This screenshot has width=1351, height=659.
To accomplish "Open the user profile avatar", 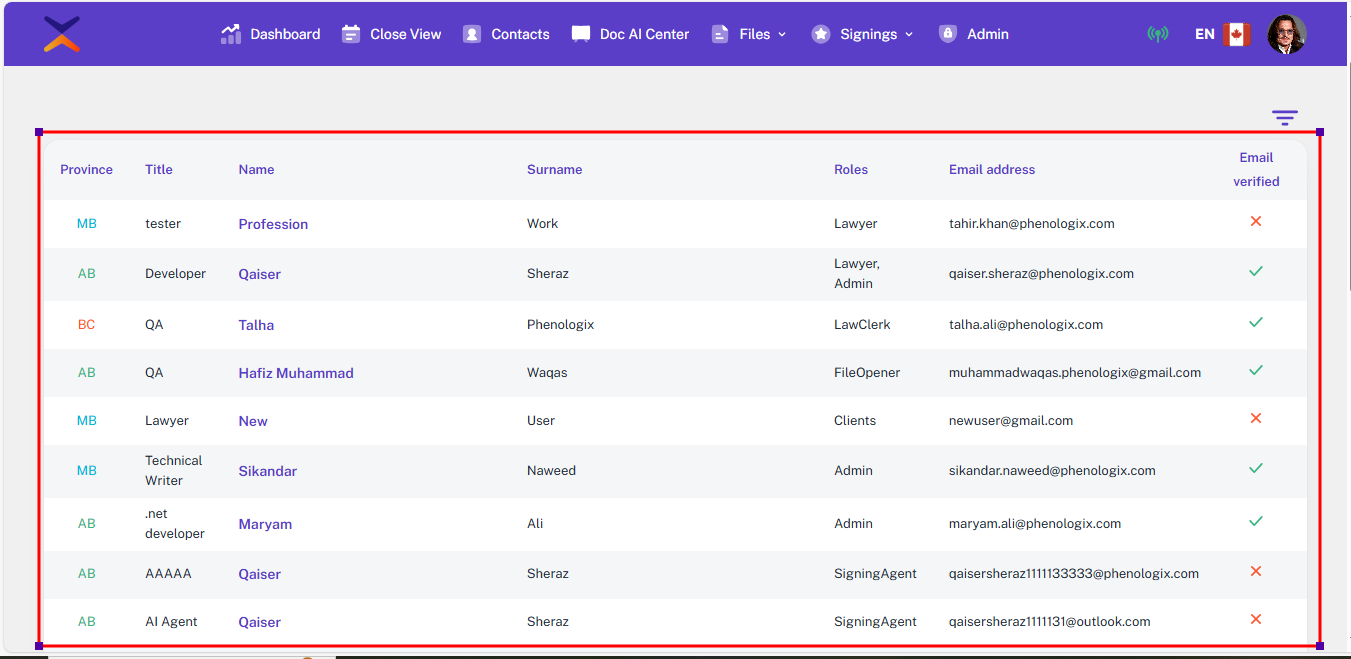I will [1286, 34].
